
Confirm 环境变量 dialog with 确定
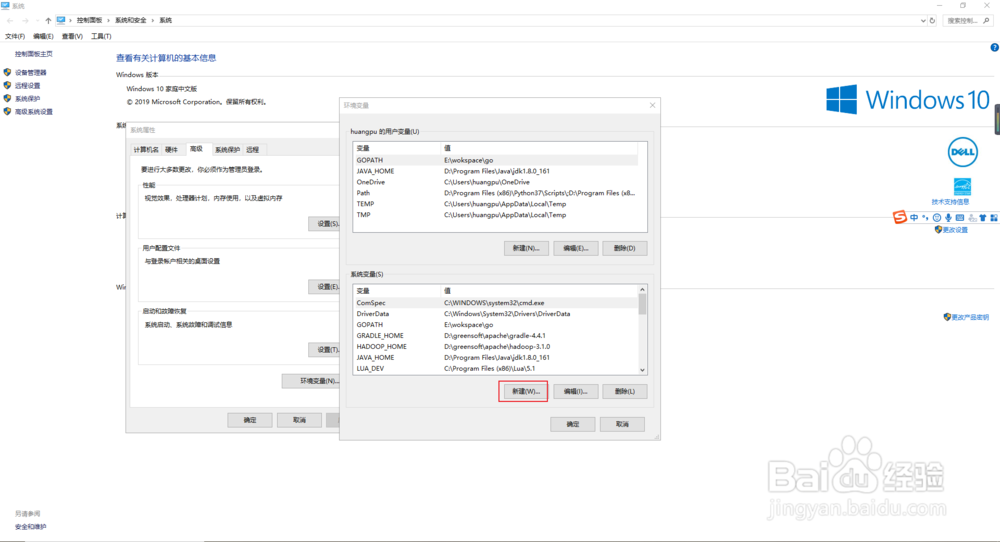(573, 424)
